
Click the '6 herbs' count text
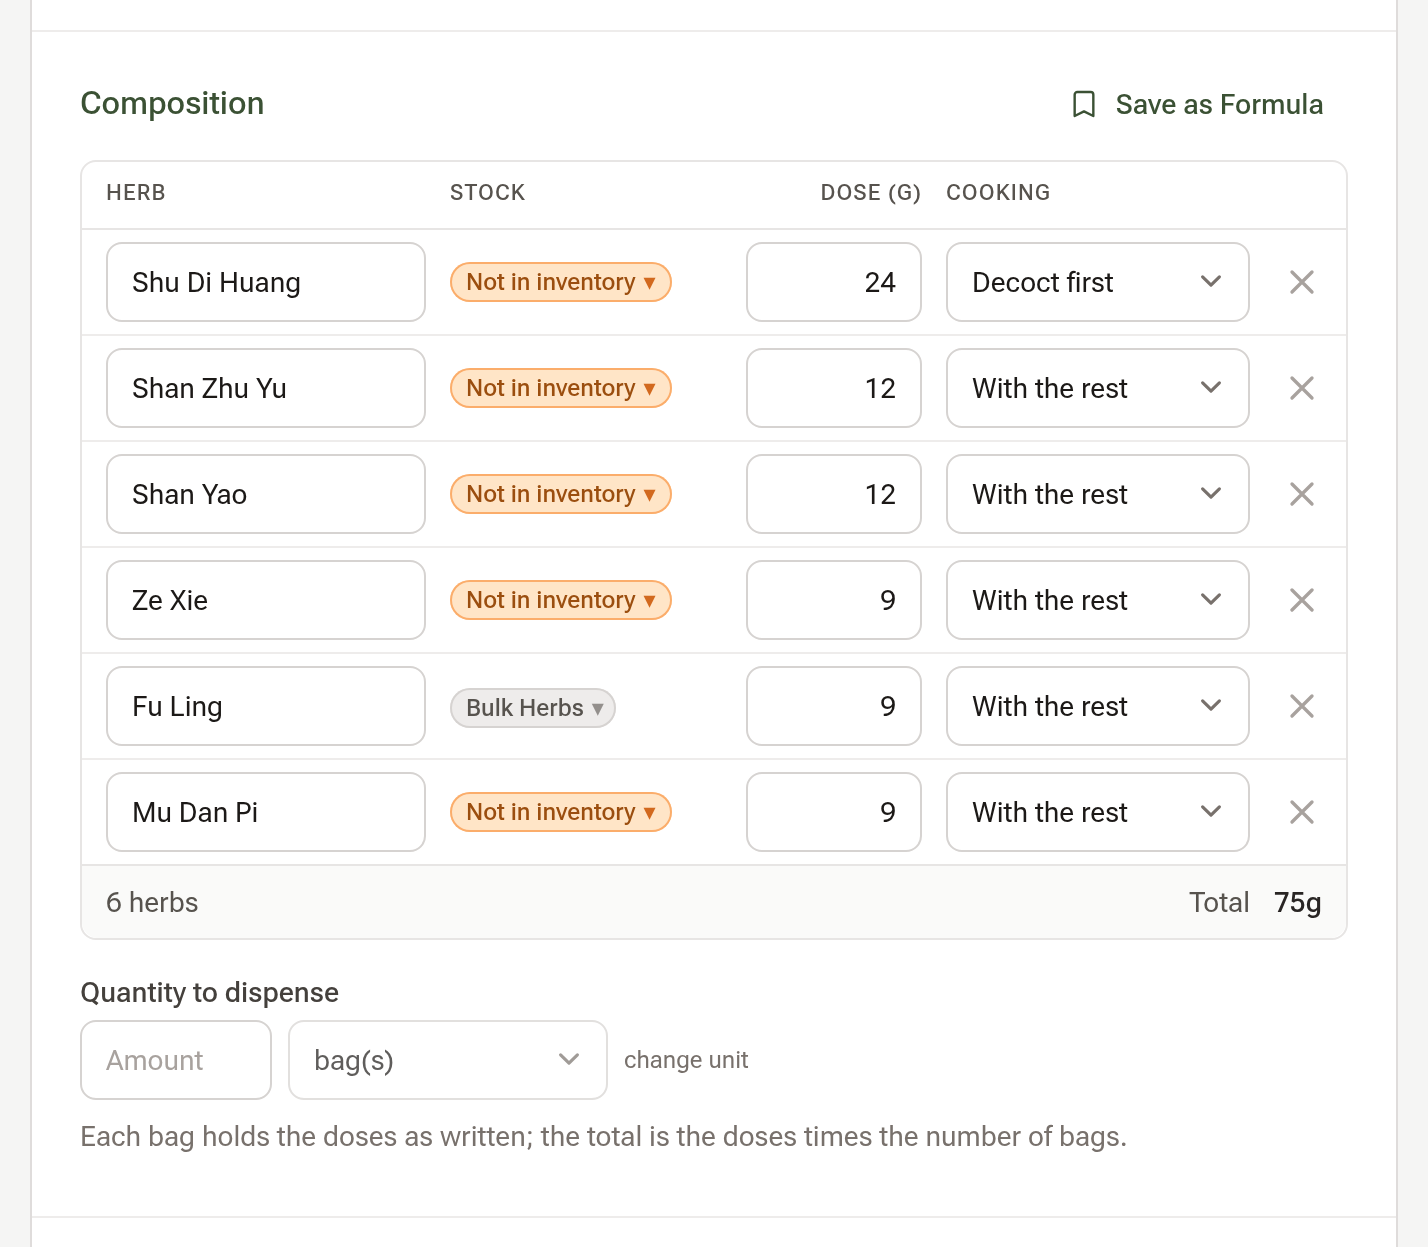coord(152,902)
